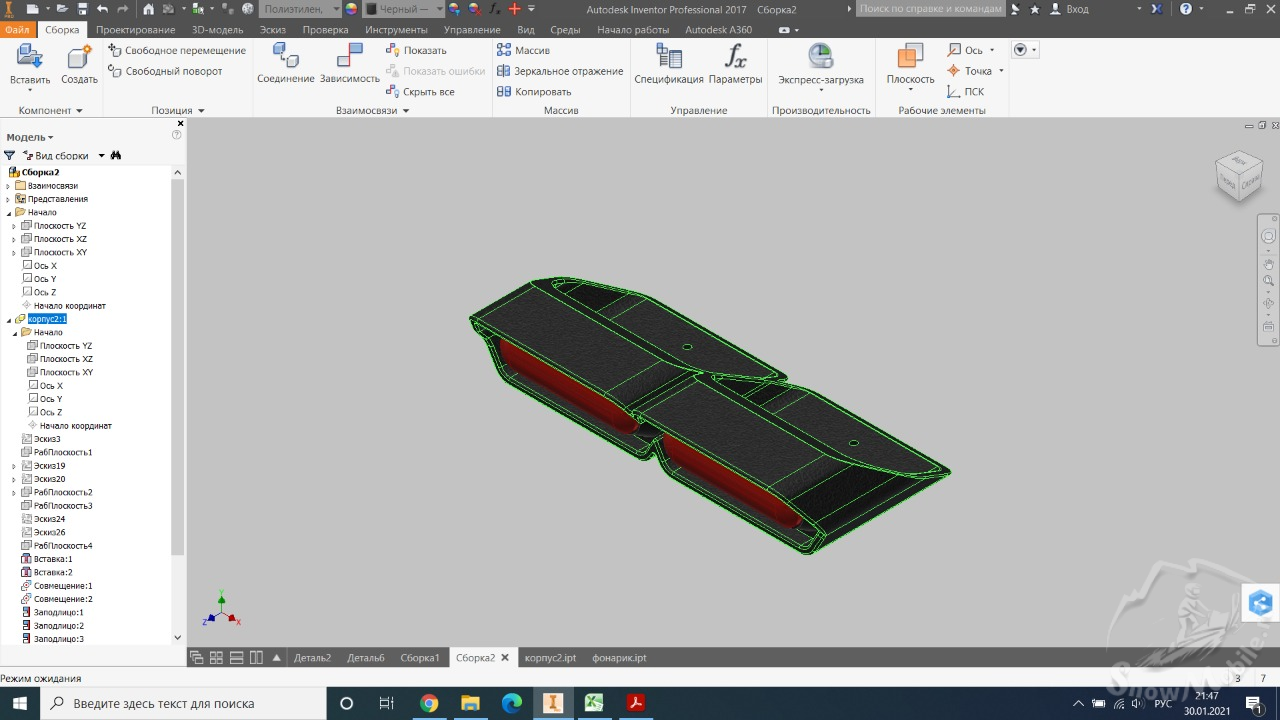Click Экспресс-загрузка icon
The width and height of the screenshot is (1280, 720).
pos(821,56)
